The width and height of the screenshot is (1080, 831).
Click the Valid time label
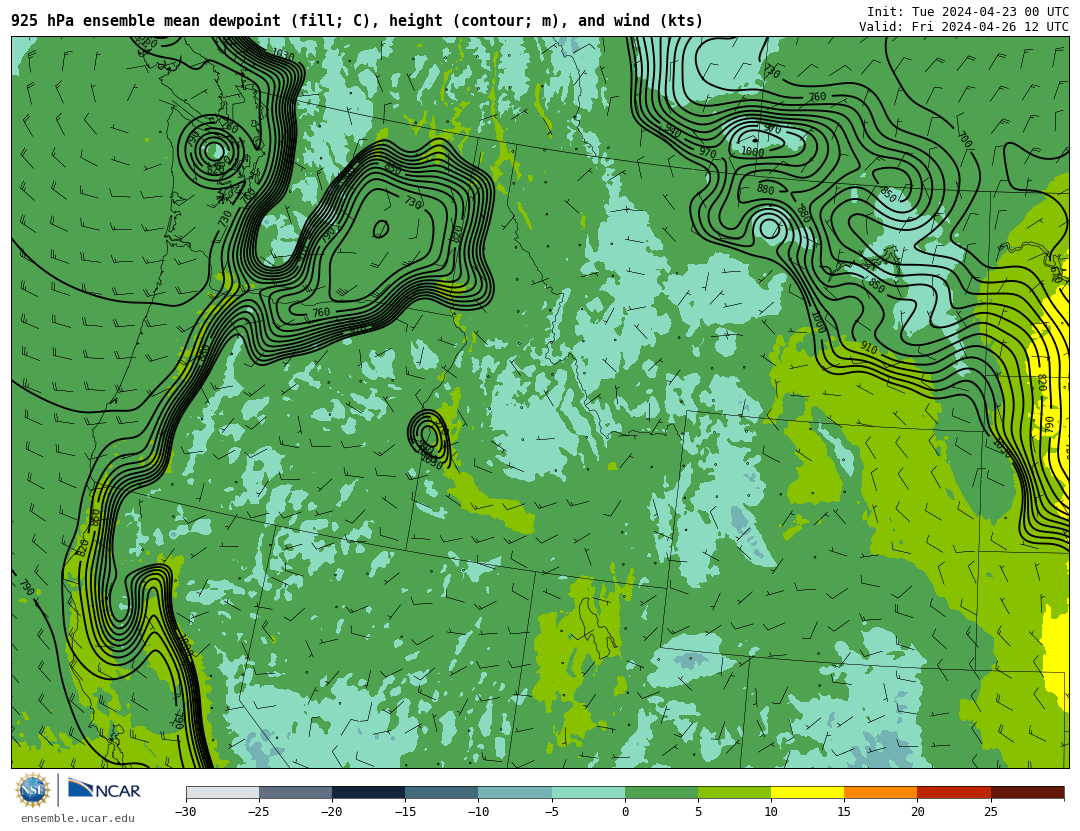pyautogui.click(x=964, y=27)
